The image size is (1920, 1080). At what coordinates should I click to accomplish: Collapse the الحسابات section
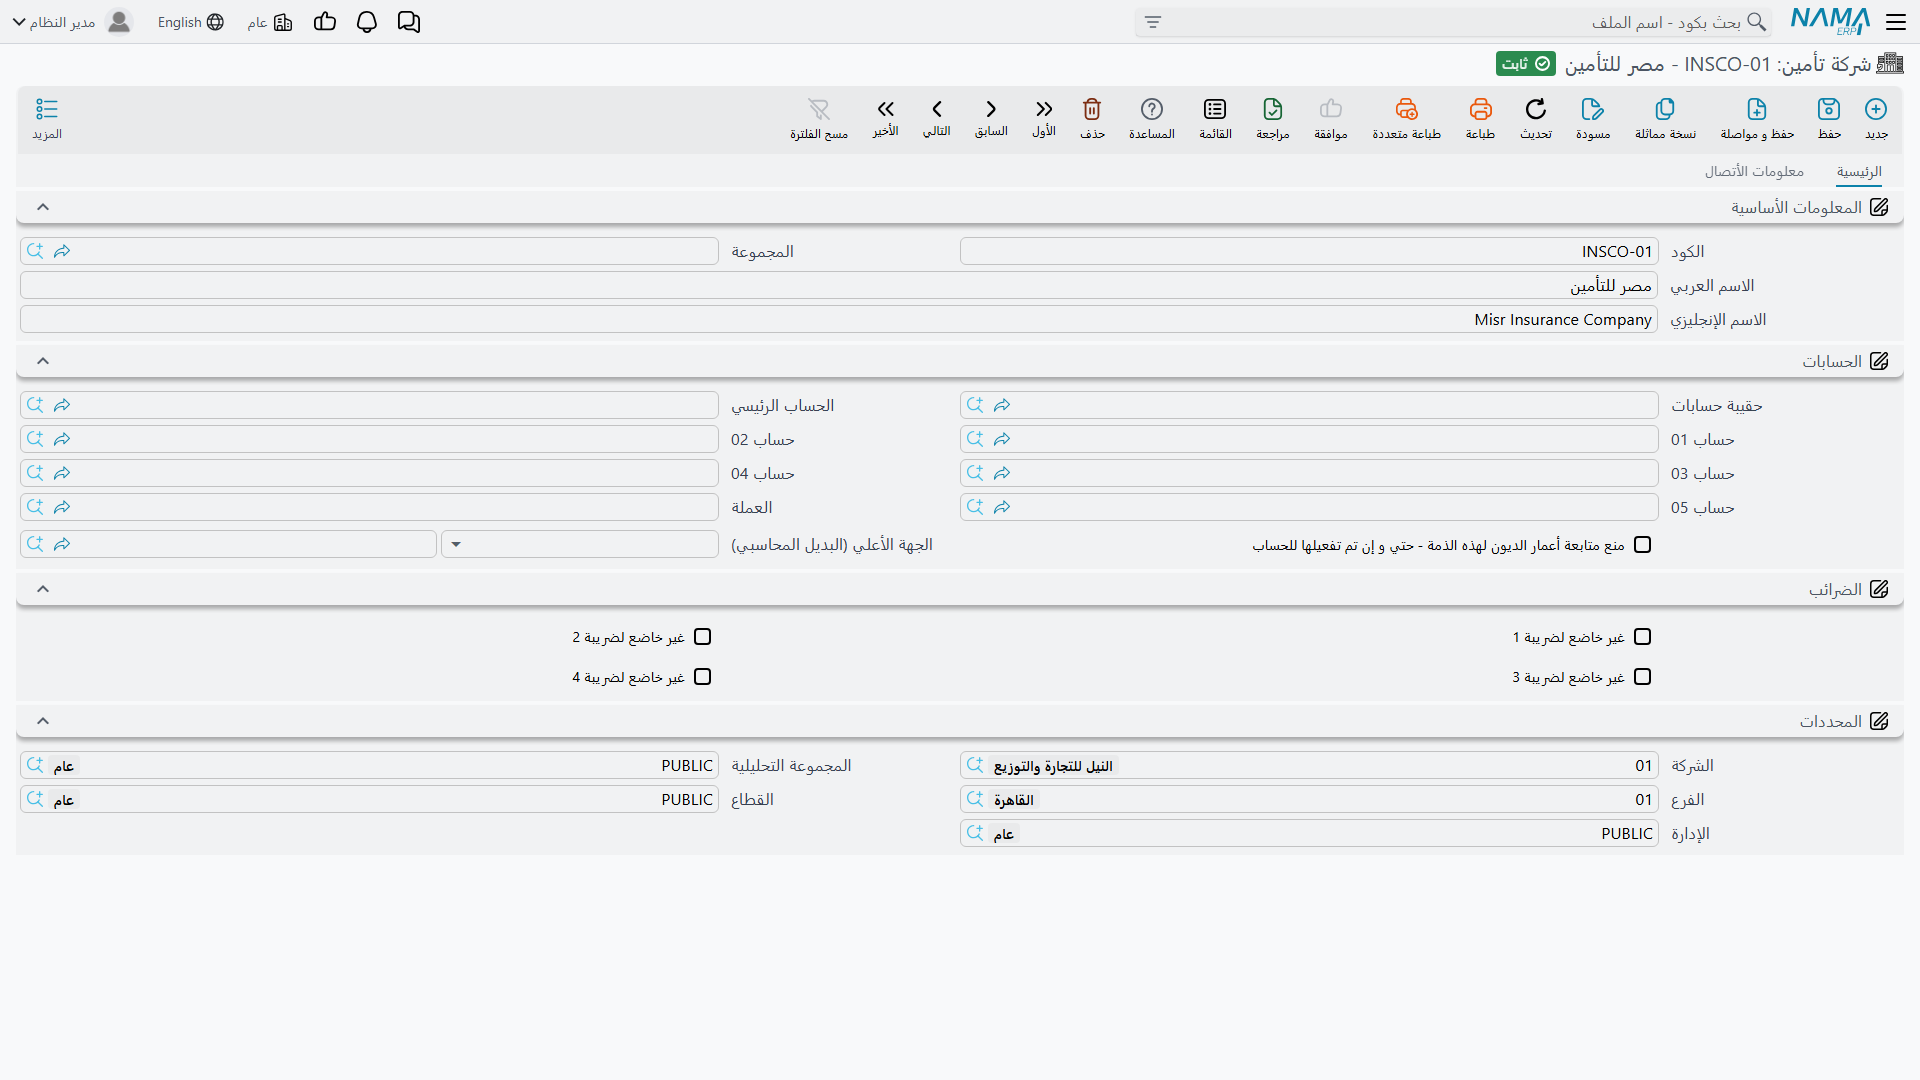tap(43, 361)
